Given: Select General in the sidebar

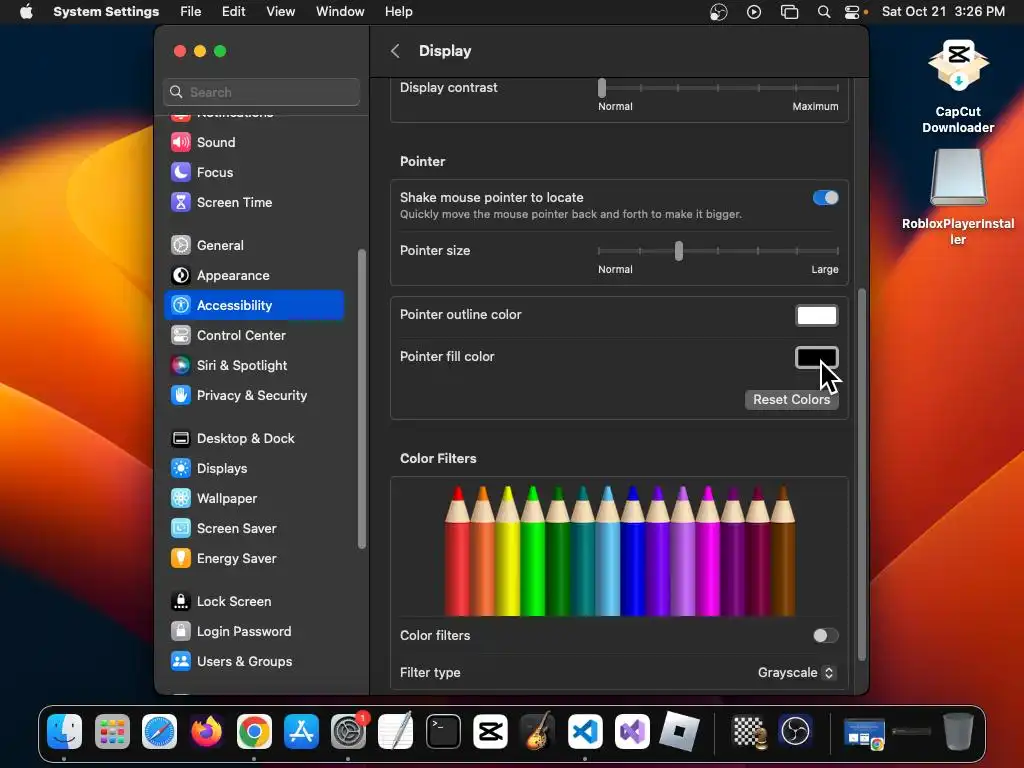Looking at the screenshot, I should pos(254,246).
